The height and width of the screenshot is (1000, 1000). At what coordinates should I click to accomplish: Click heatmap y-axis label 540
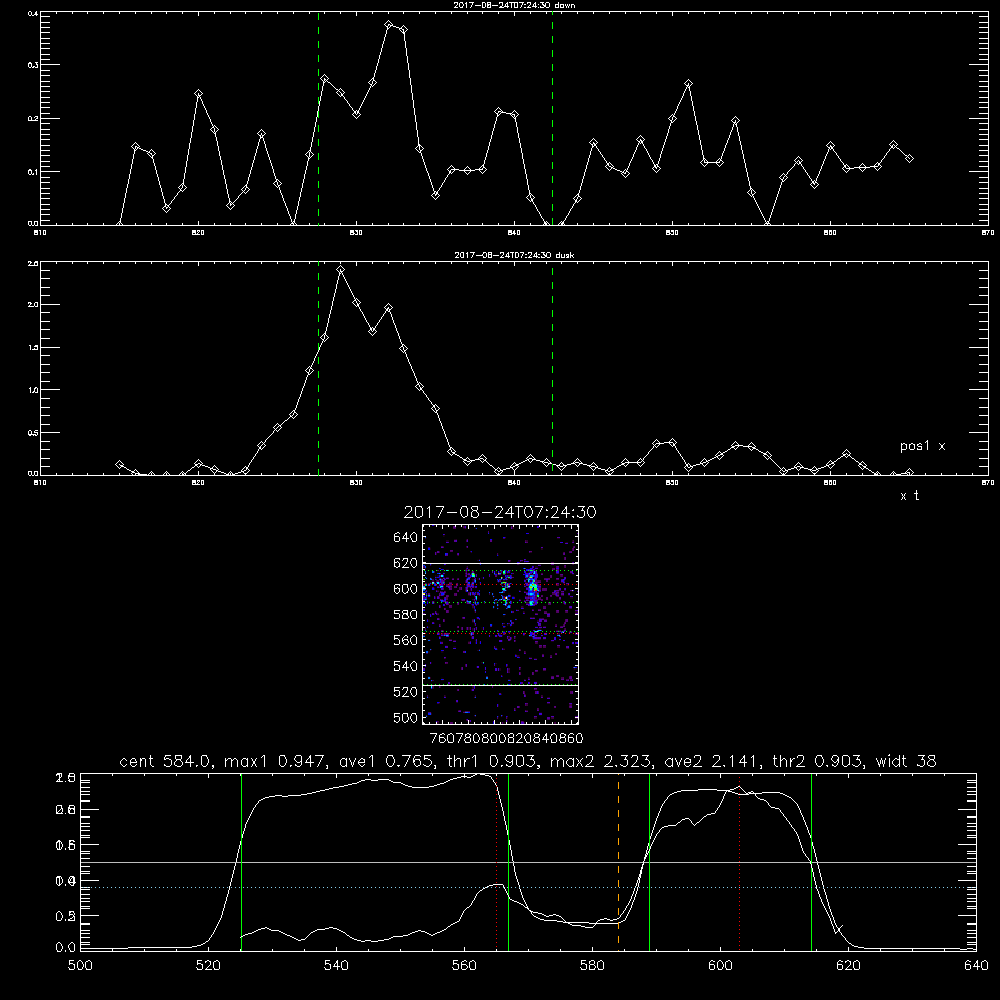406,666
